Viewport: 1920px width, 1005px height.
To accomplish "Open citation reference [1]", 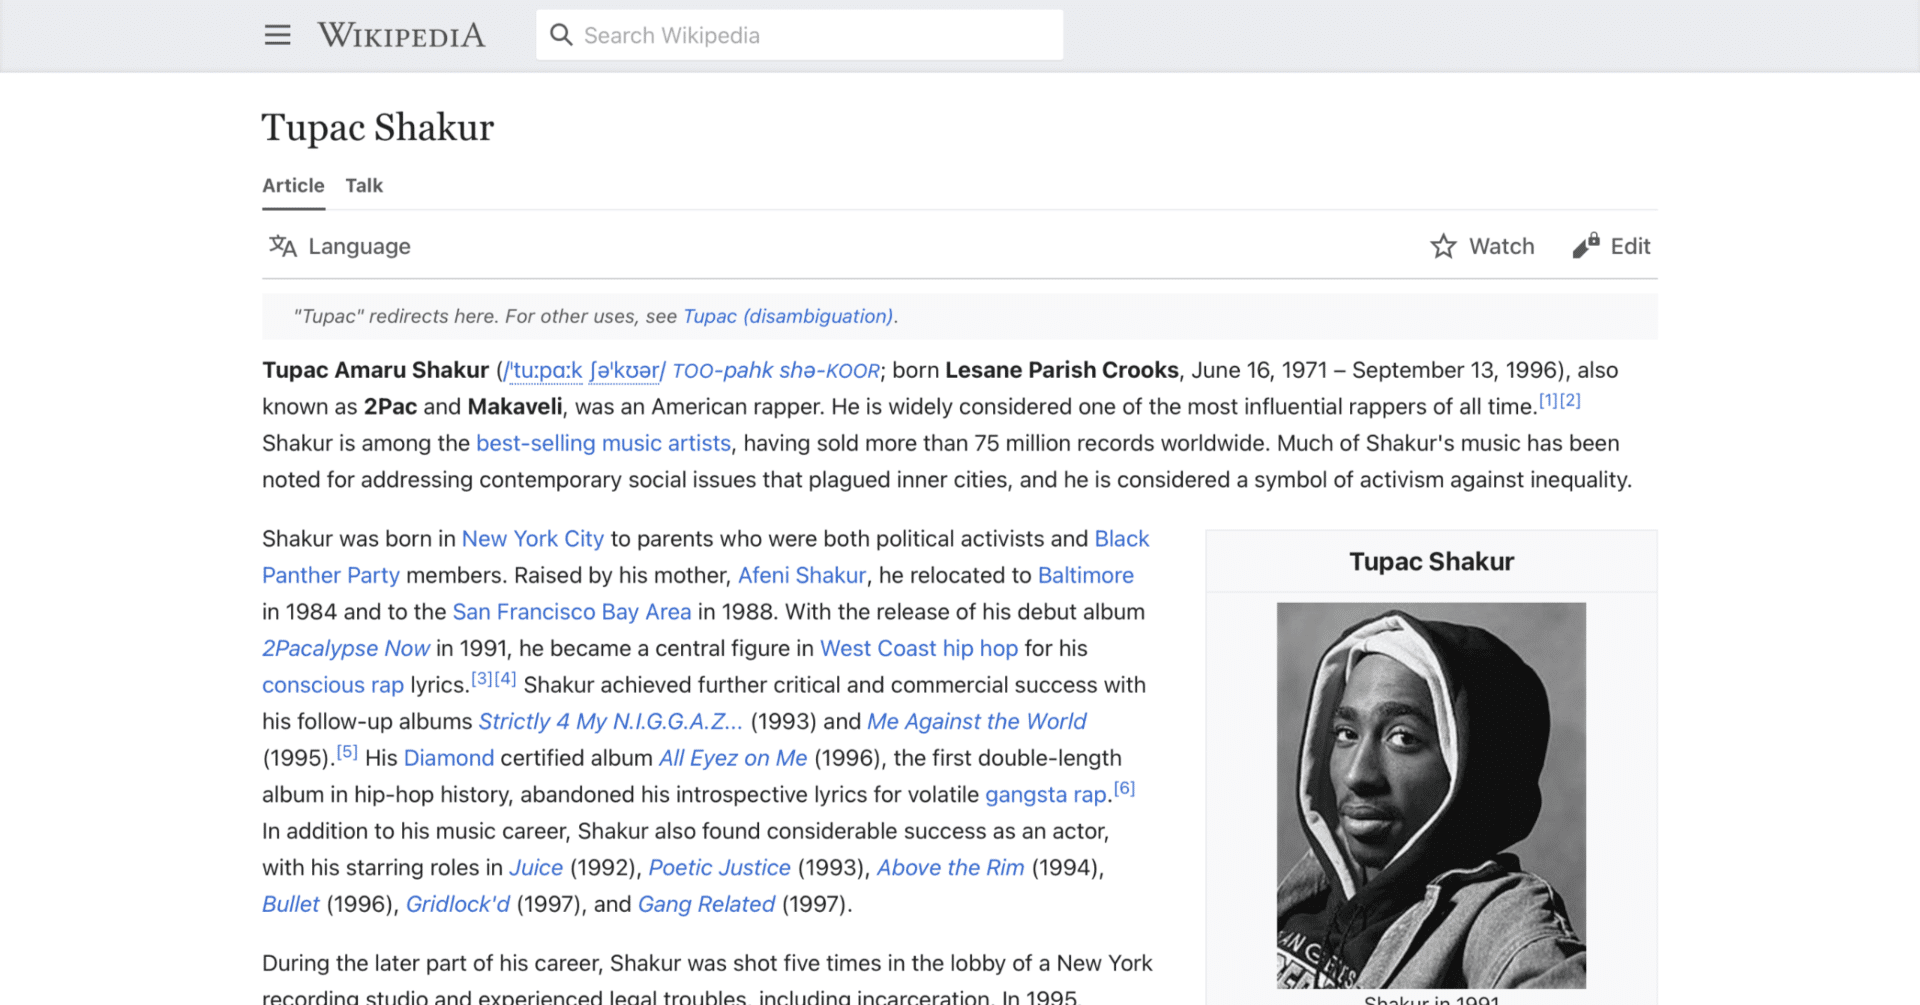I will tap(1548, 400).
